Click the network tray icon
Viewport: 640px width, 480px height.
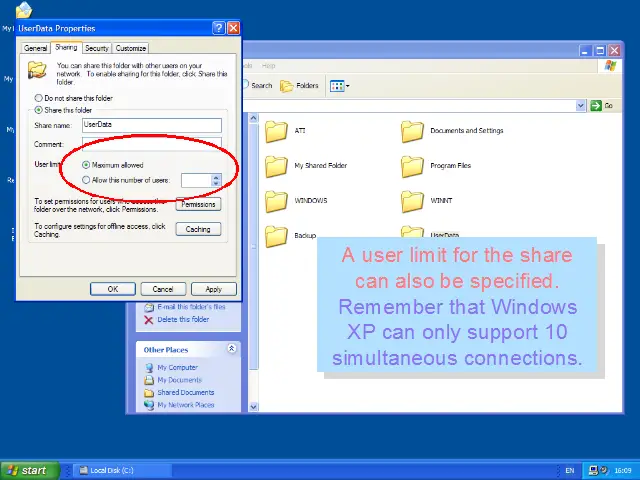(594, 470)
